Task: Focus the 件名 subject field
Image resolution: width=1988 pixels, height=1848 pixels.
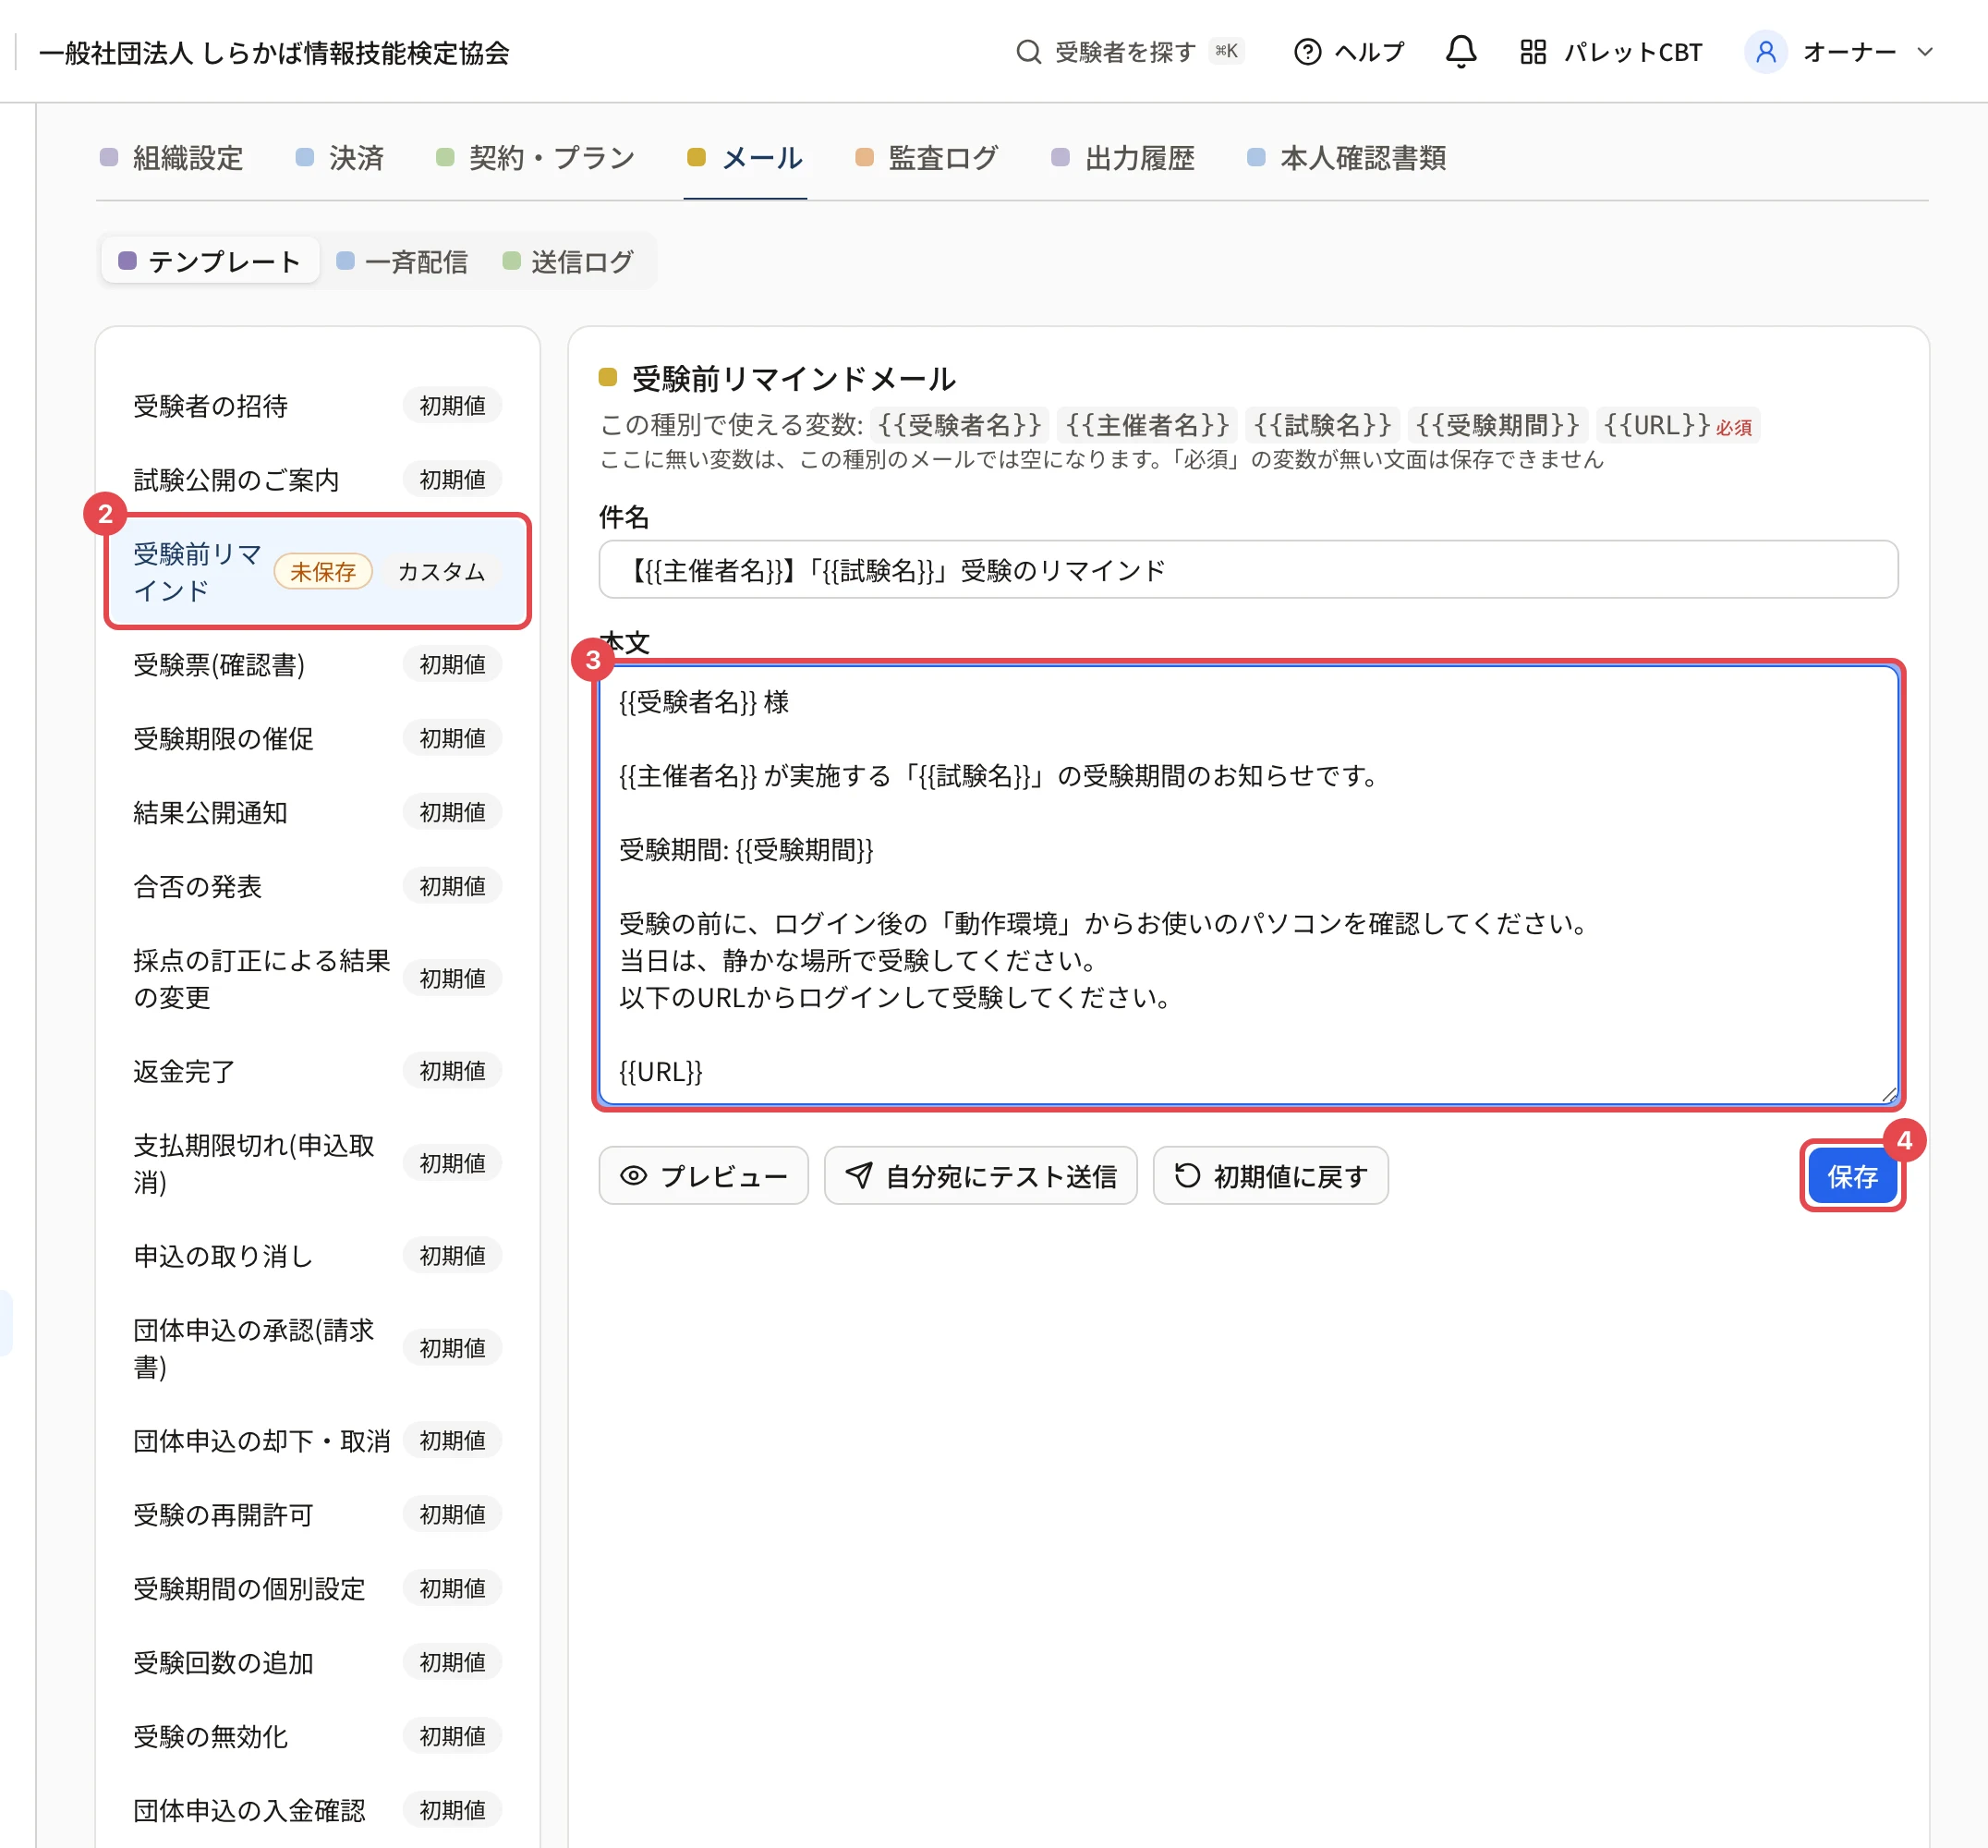Action: coord(1248,570)
